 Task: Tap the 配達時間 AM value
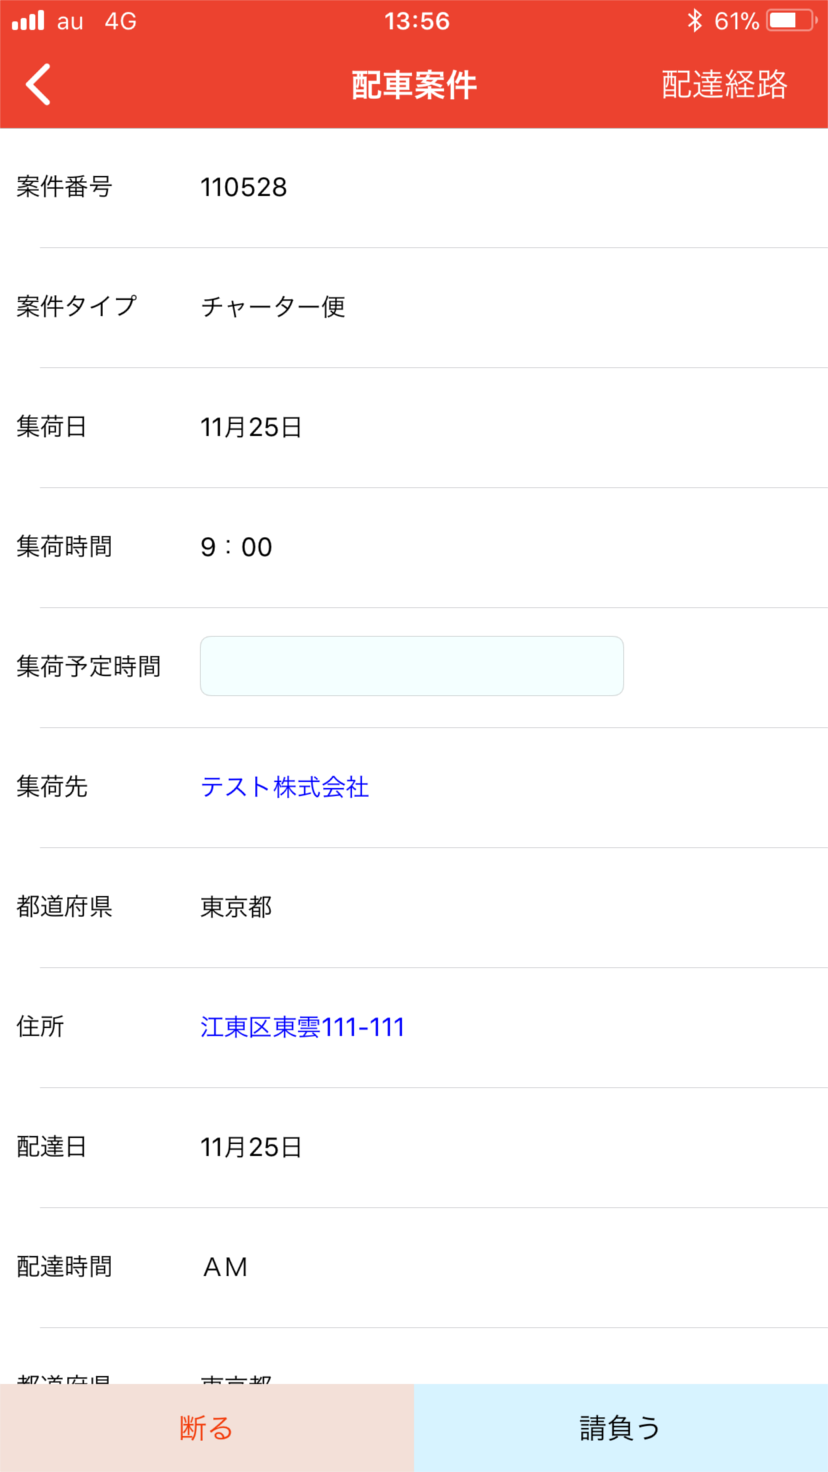point(225,1267)
